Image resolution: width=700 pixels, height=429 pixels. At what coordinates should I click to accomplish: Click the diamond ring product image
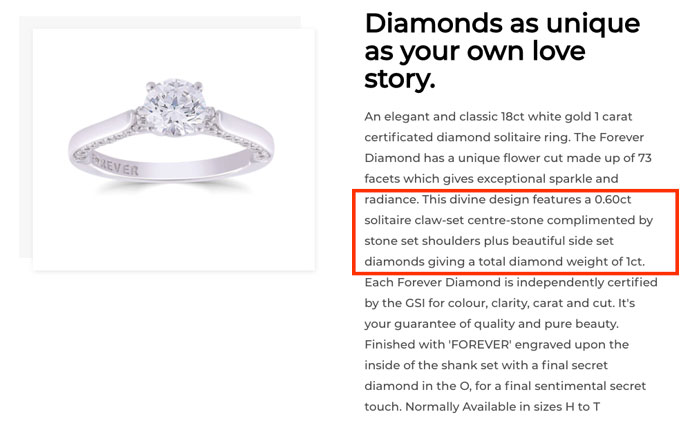[174, 150]
